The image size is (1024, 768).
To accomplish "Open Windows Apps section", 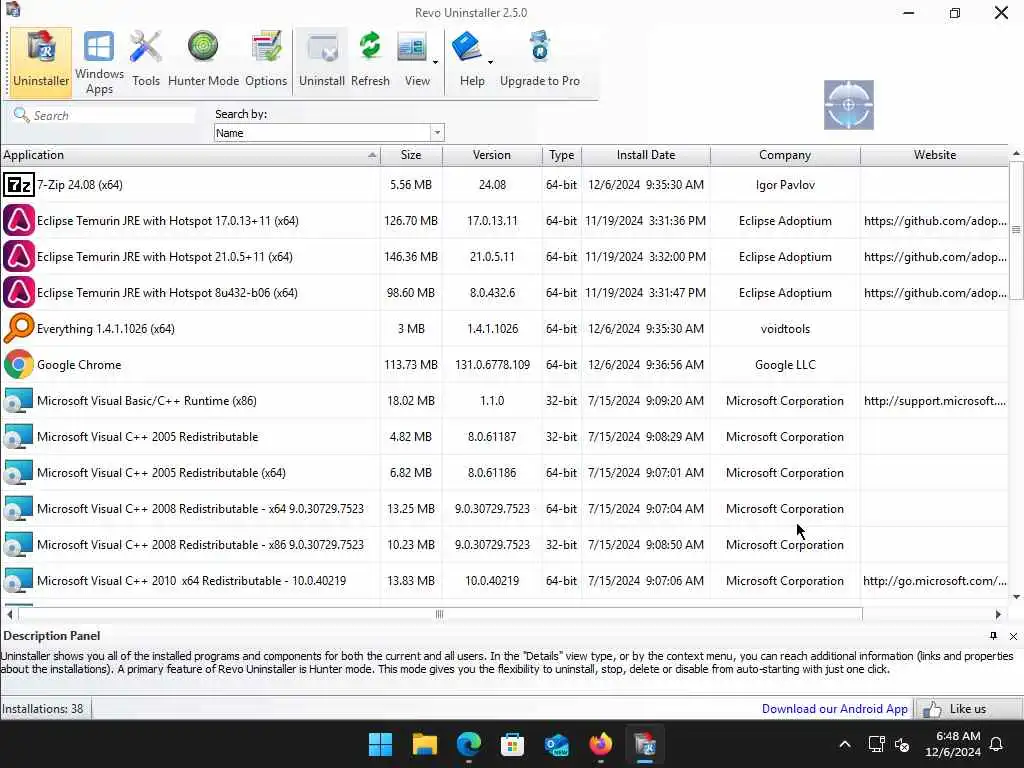I will tap(99, 62).
